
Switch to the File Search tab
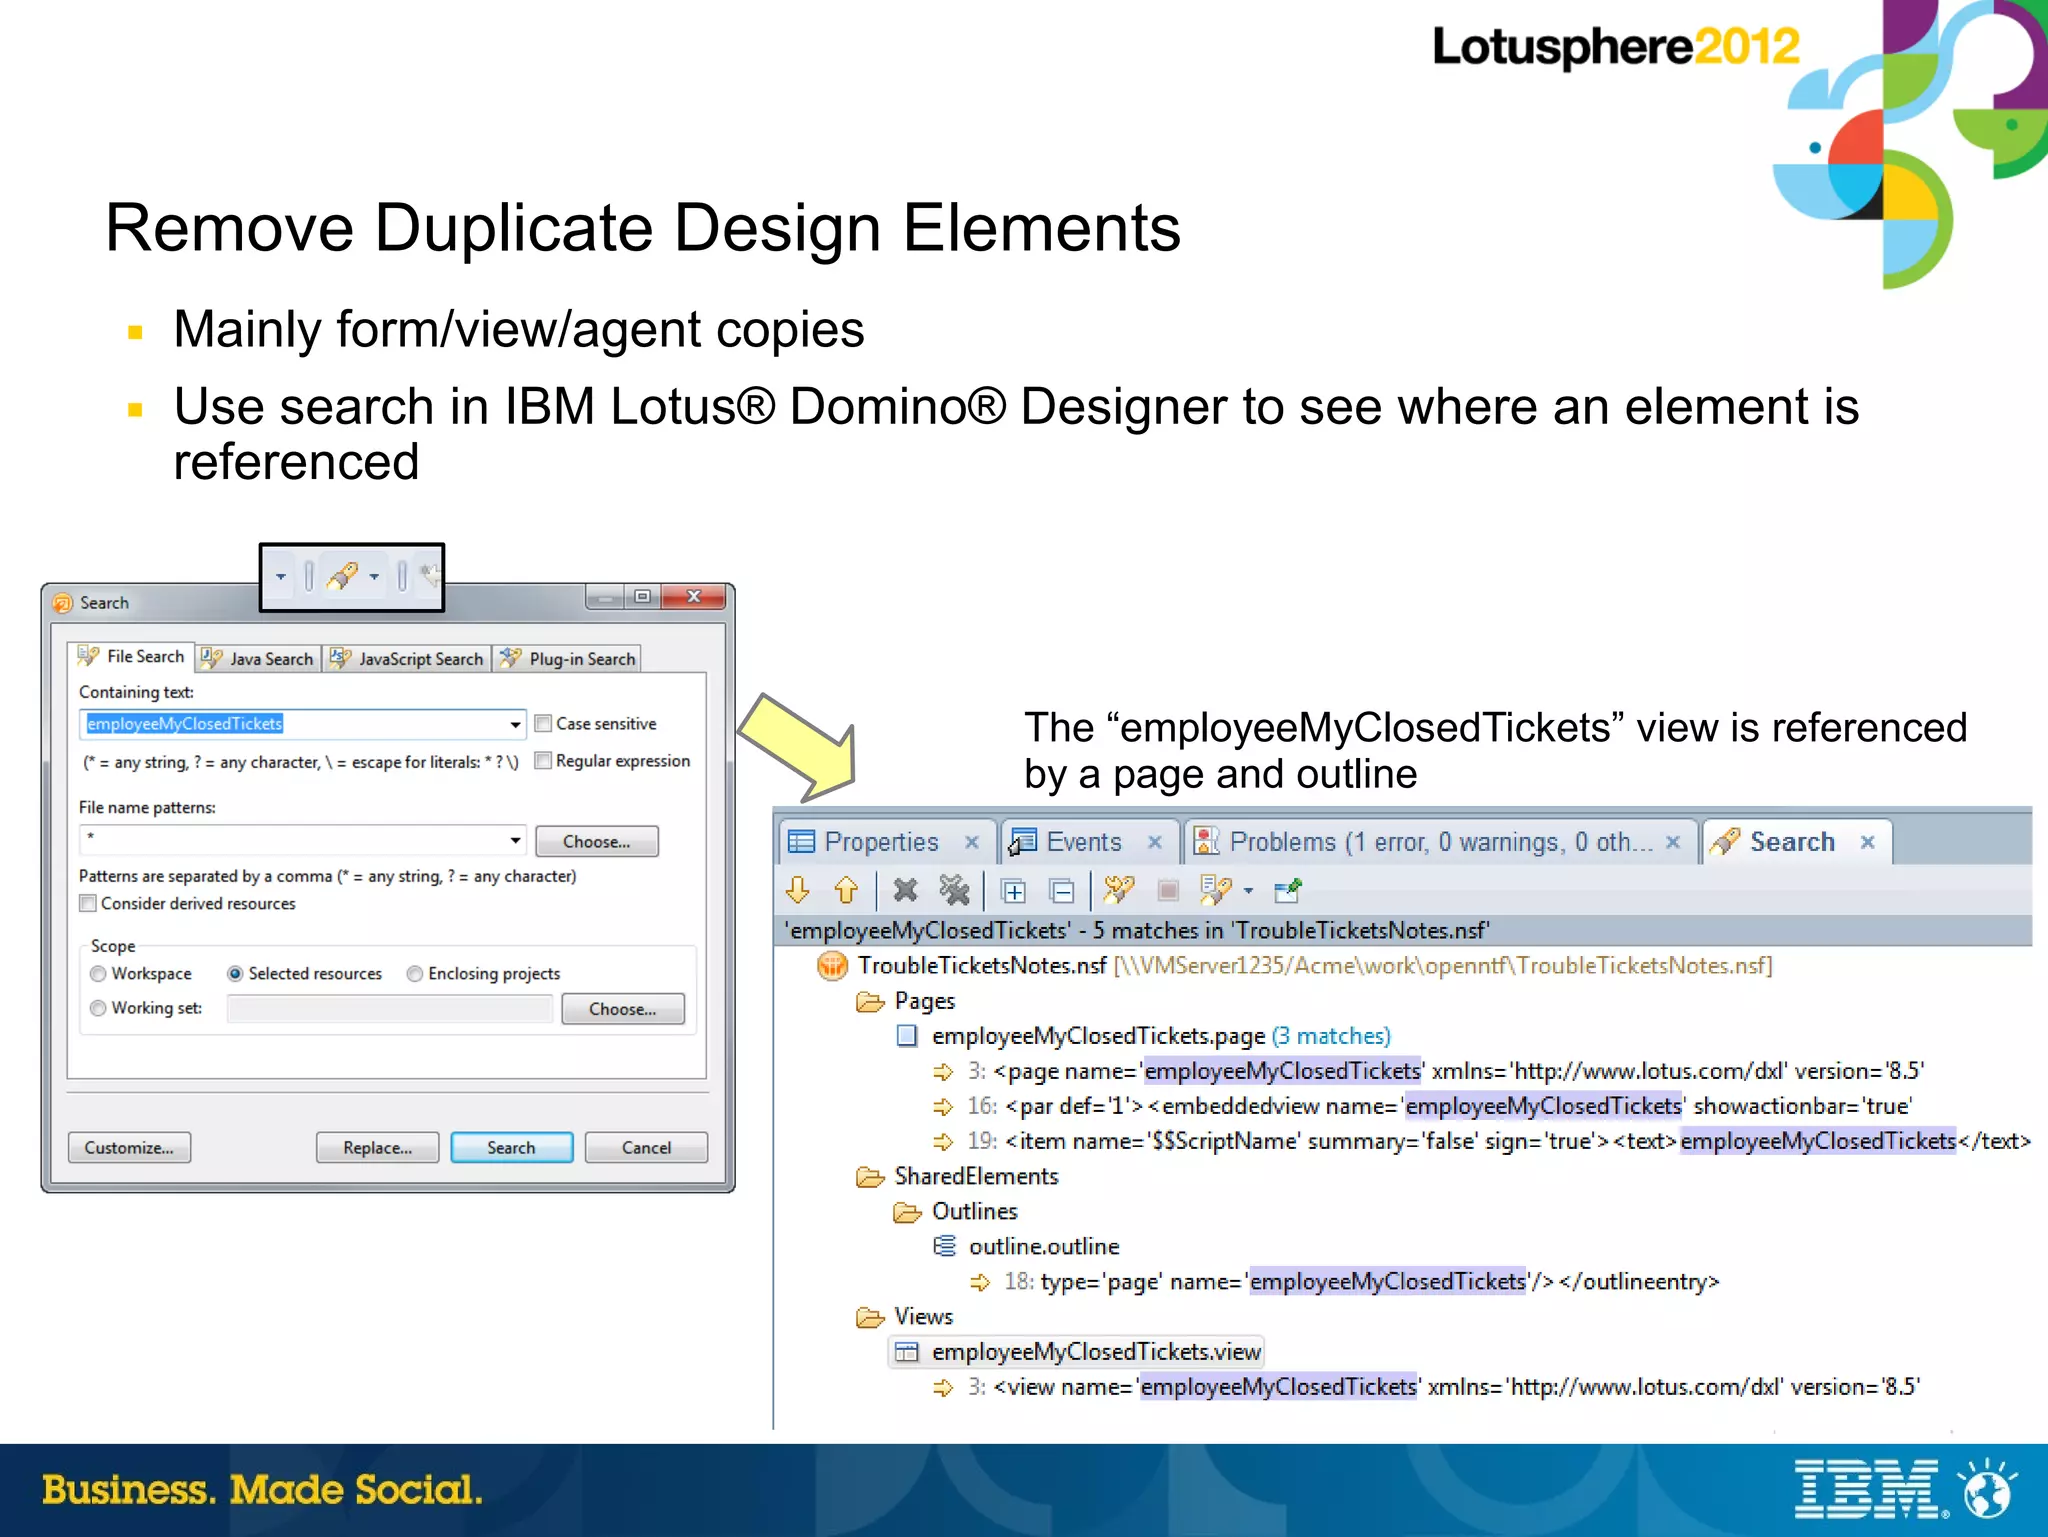tap(131, 657)
